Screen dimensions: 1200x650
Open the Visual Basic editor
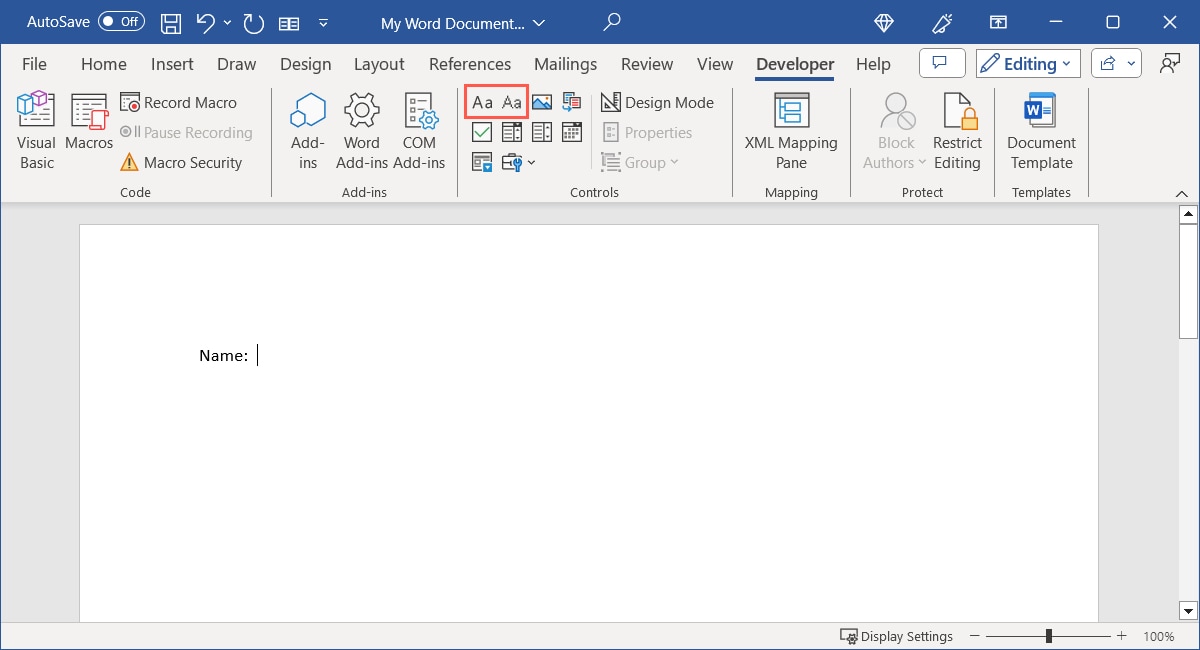[35, 128]
